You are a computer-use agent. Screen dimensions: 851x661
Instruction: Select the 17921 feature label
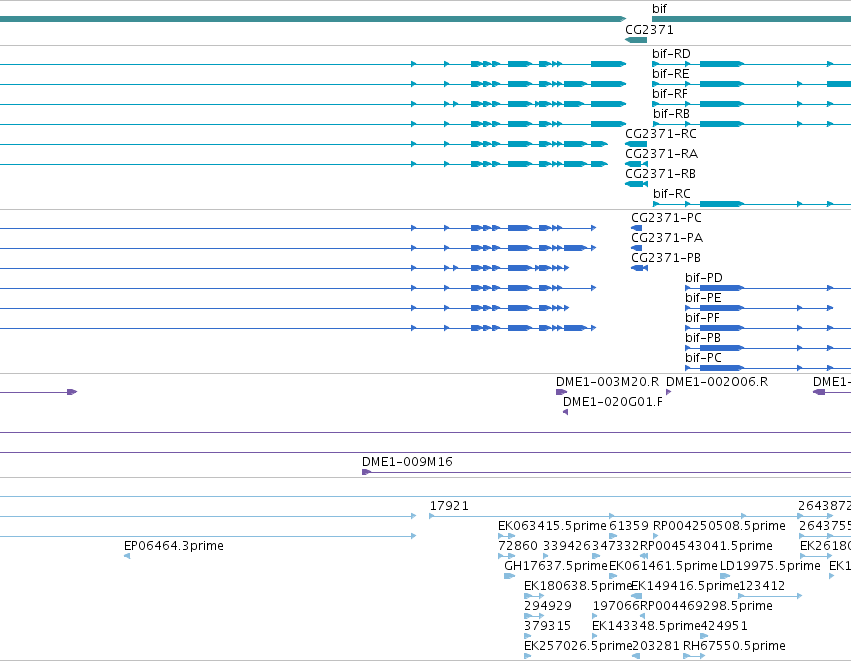[x=449, y=506]
